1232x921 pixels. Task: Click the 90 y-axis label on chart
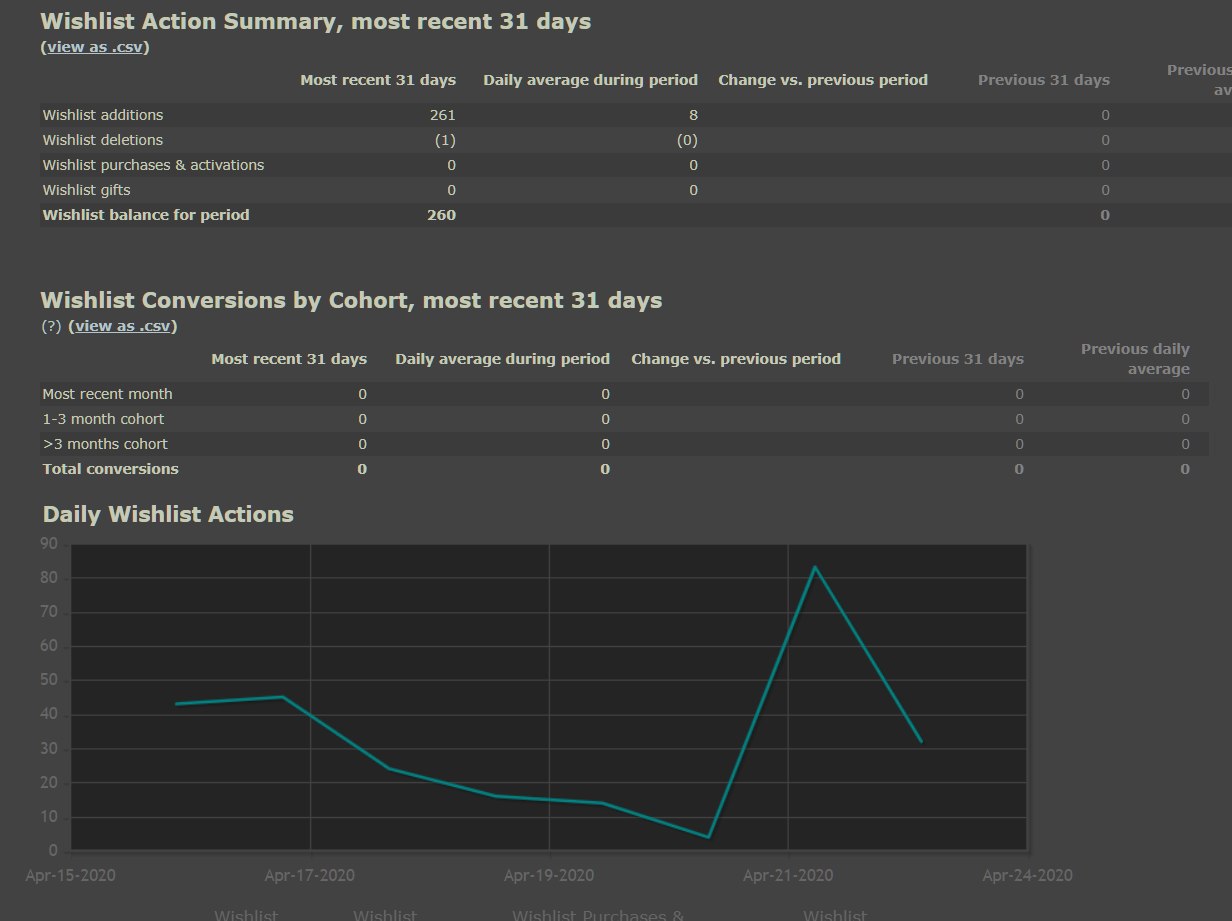pos(49,544)
